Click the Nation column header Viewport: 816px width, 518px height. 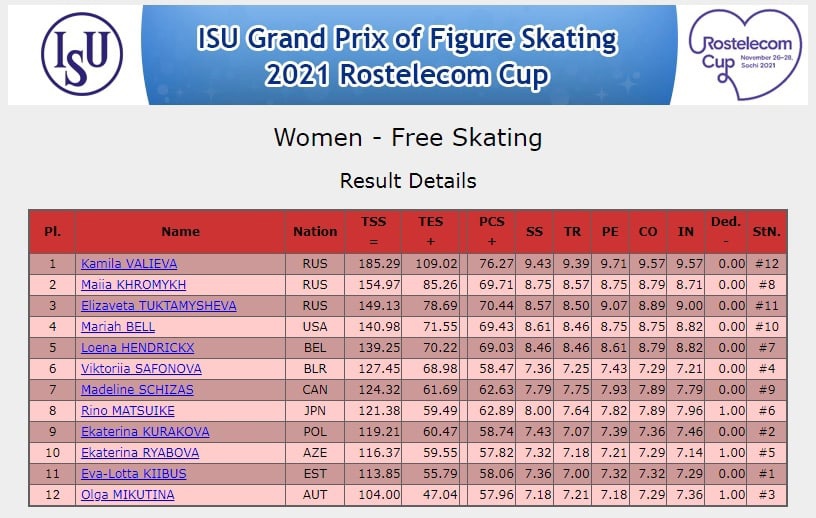(x=315, y=232)
